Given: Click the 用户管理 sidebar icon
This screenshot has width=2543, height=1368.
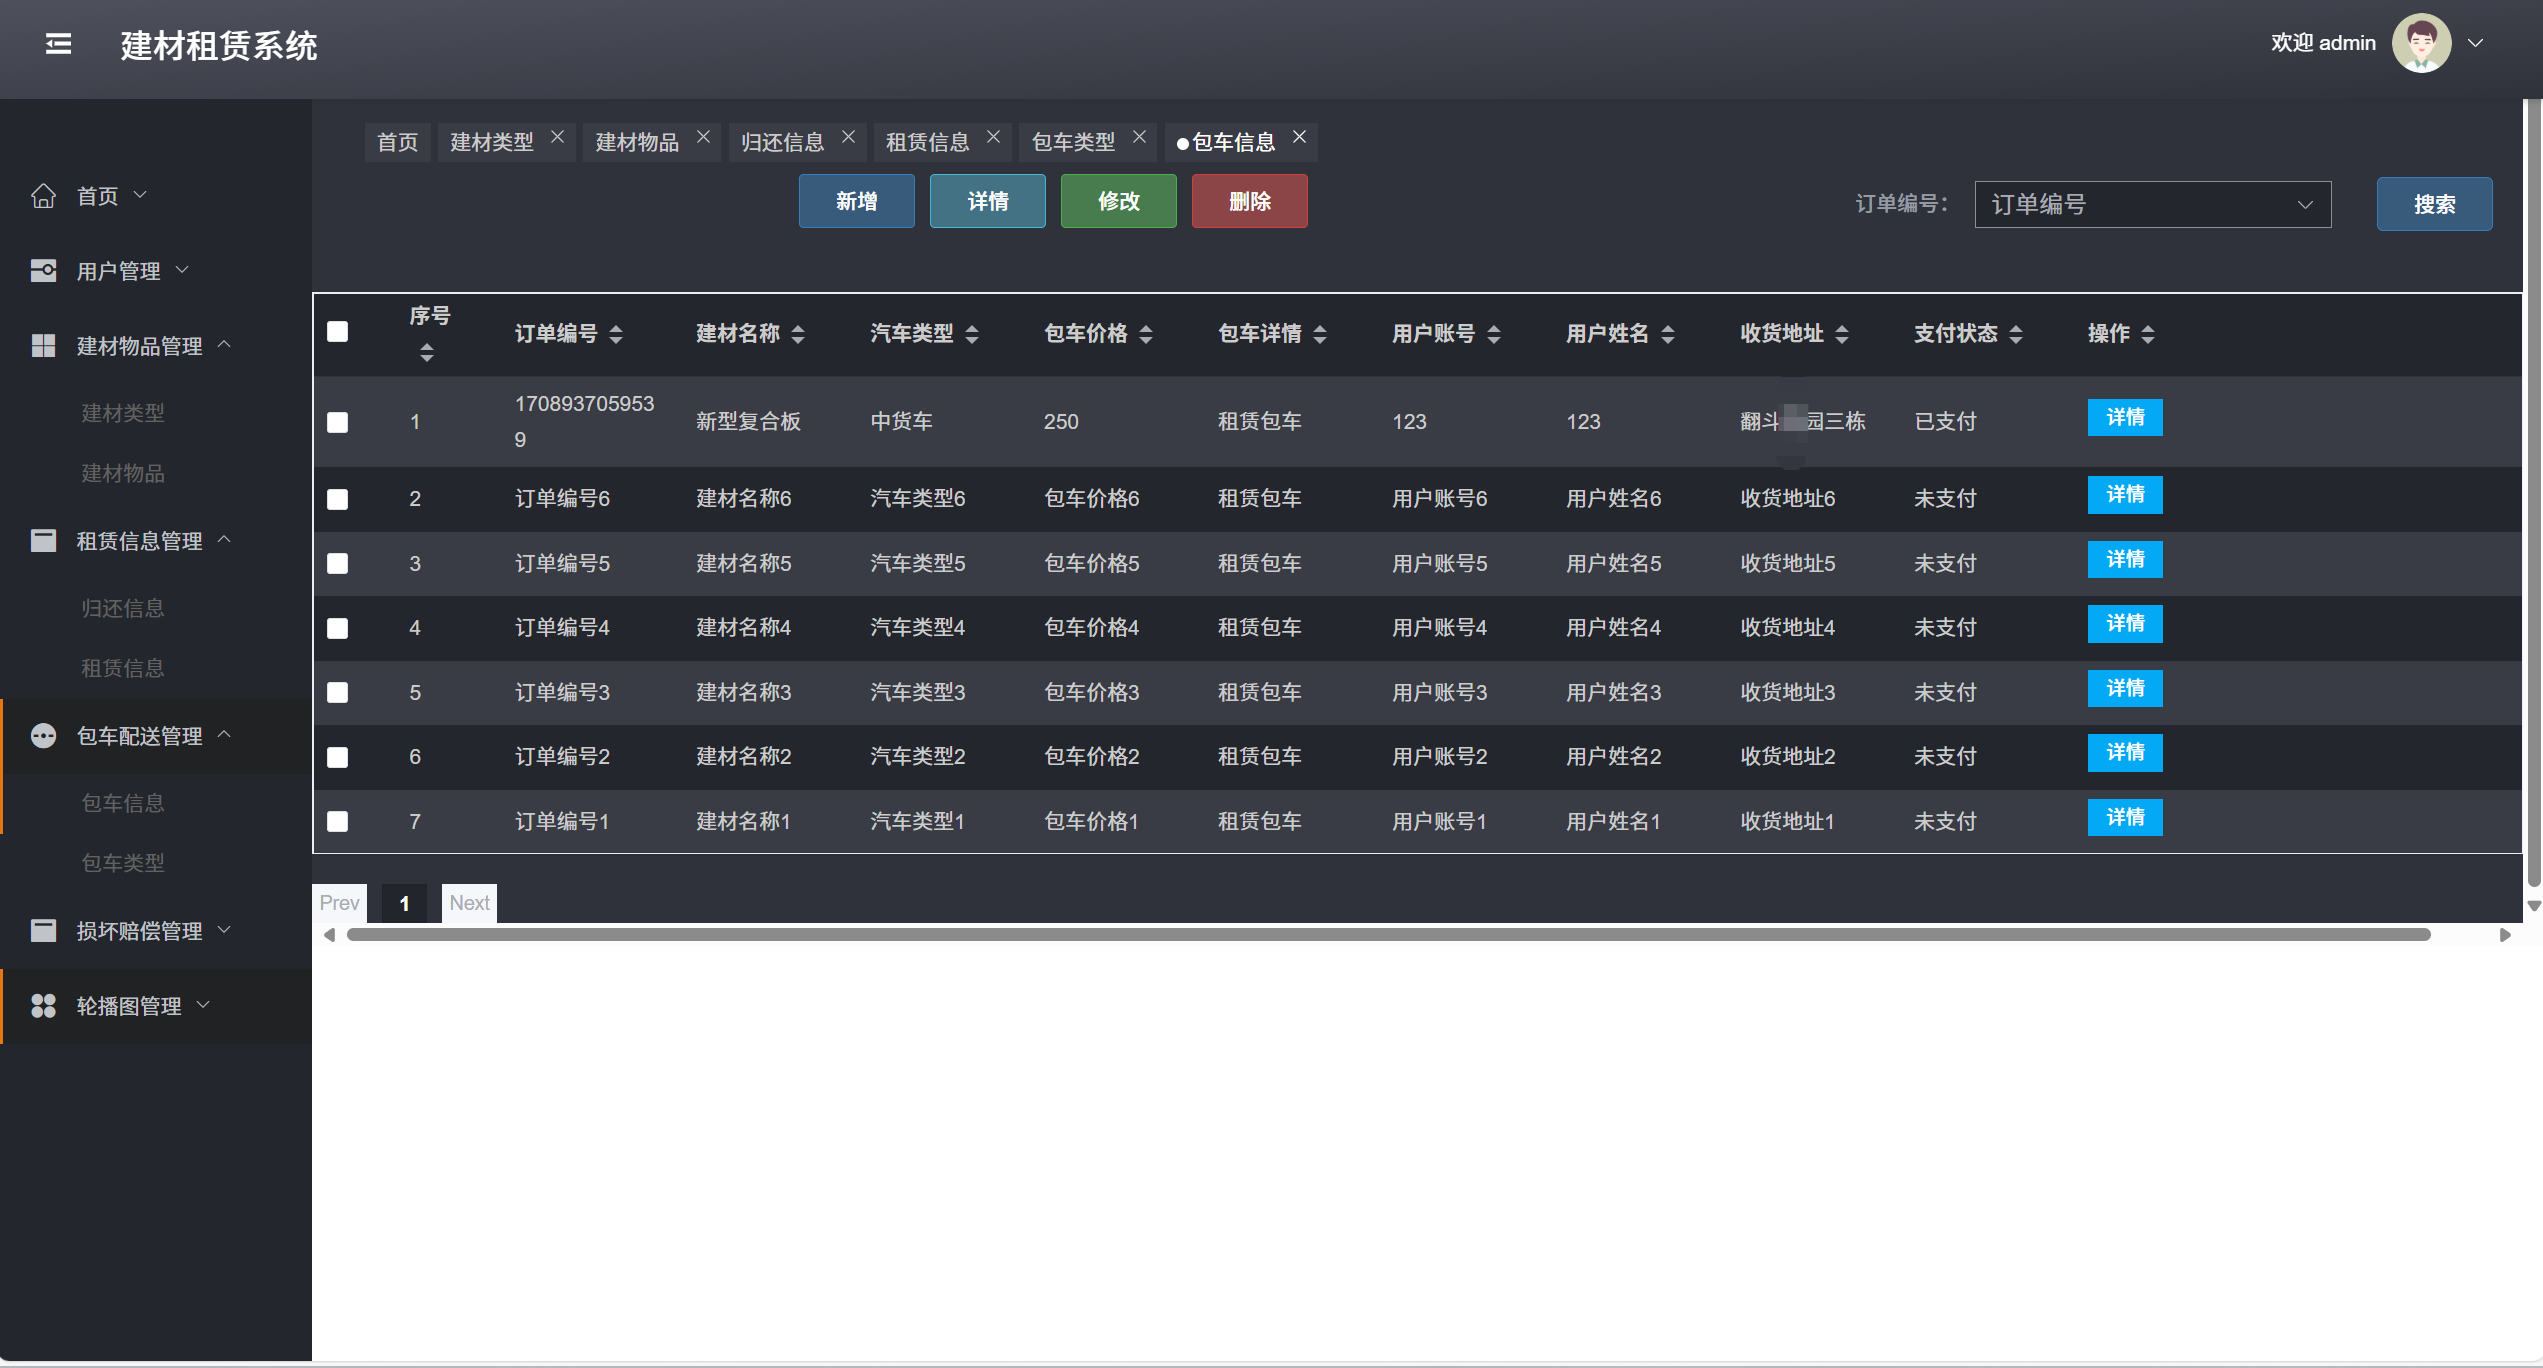Looking at the screenshot, I should (43, 270).
